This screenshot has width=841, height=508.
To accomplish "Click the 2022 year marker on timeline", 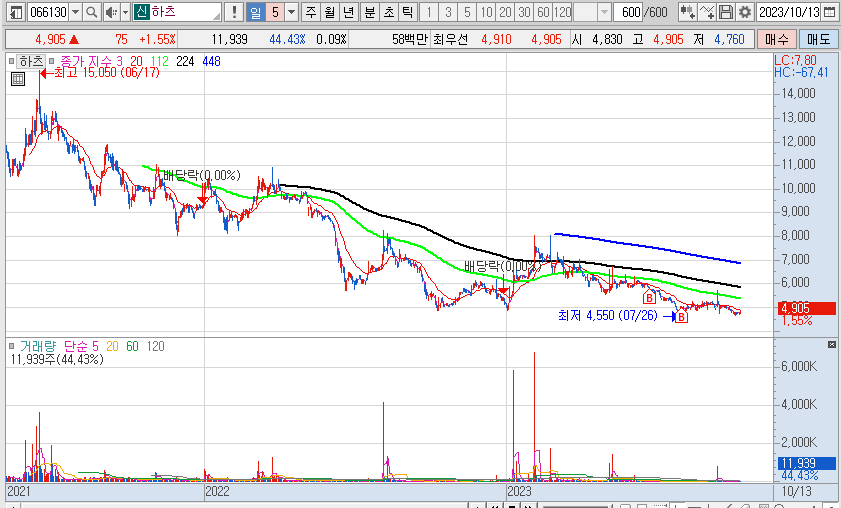I will tap(217, 491).
